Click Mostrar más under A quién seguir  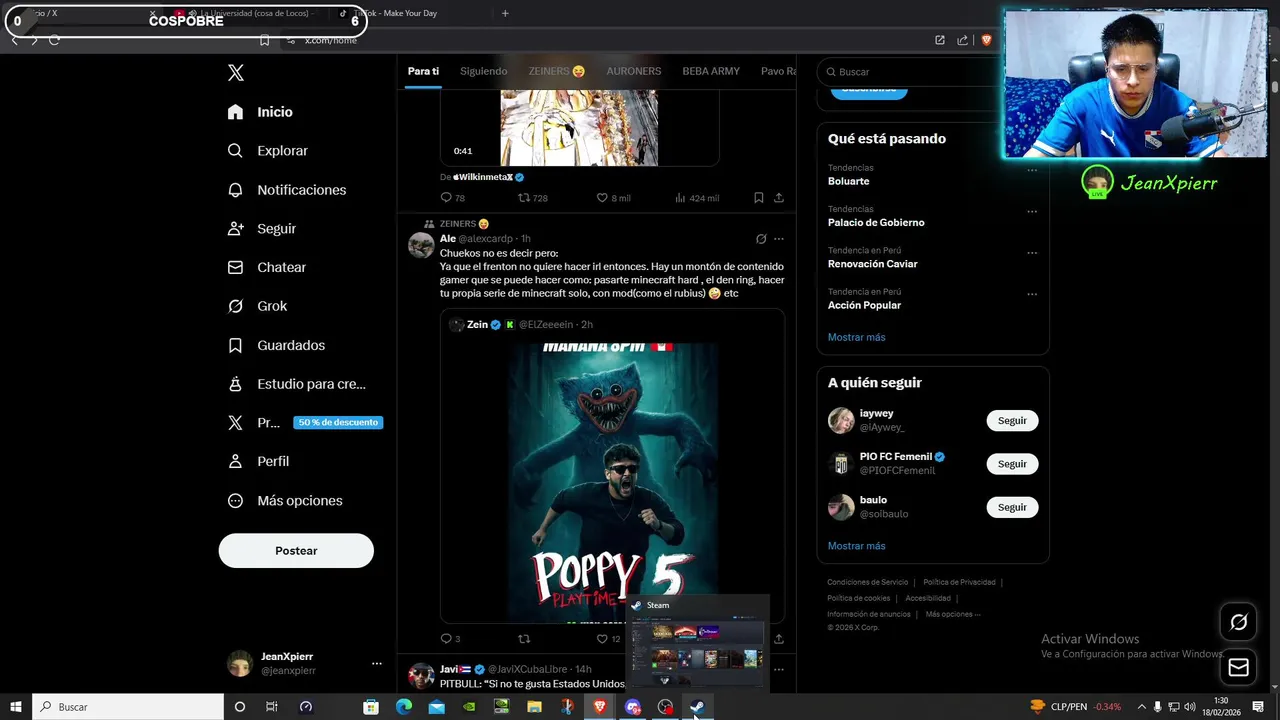pyautogui.click(x=857, y=546)
